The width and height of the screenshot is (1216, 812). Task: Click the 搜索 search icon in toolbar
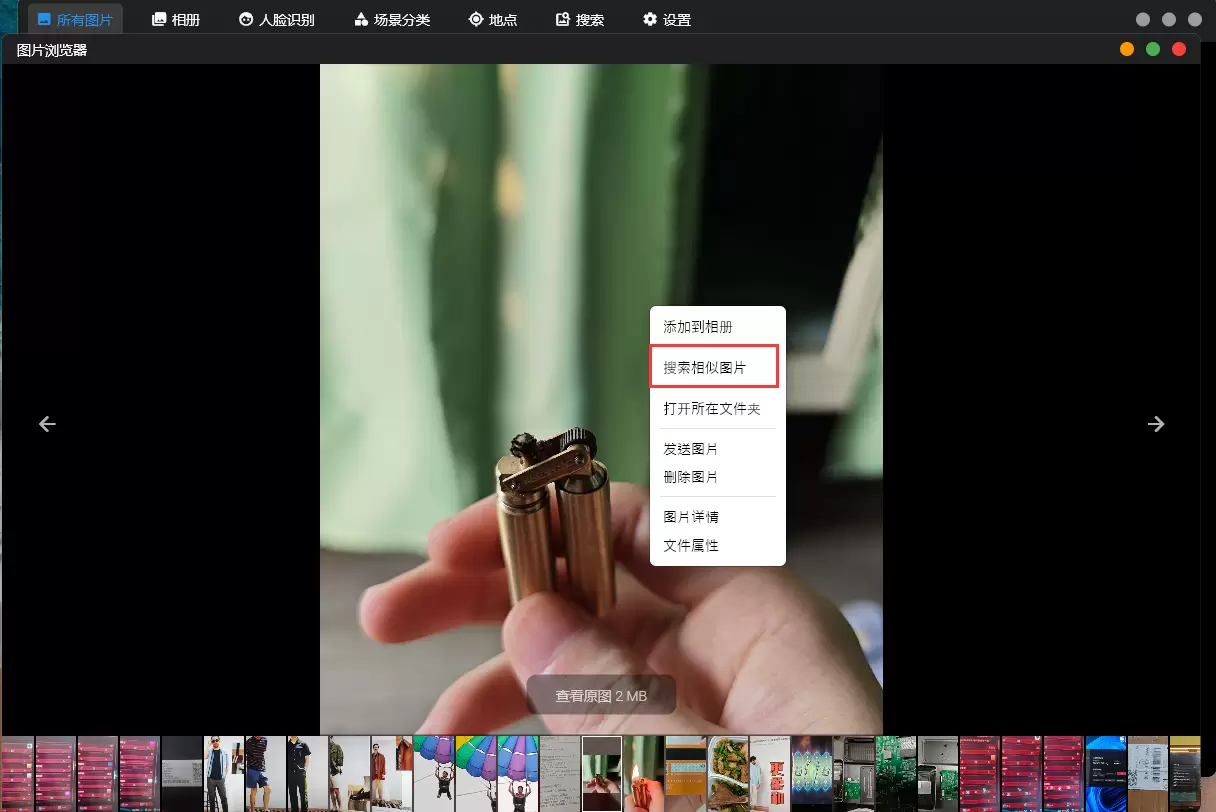(x=563, y=19)
